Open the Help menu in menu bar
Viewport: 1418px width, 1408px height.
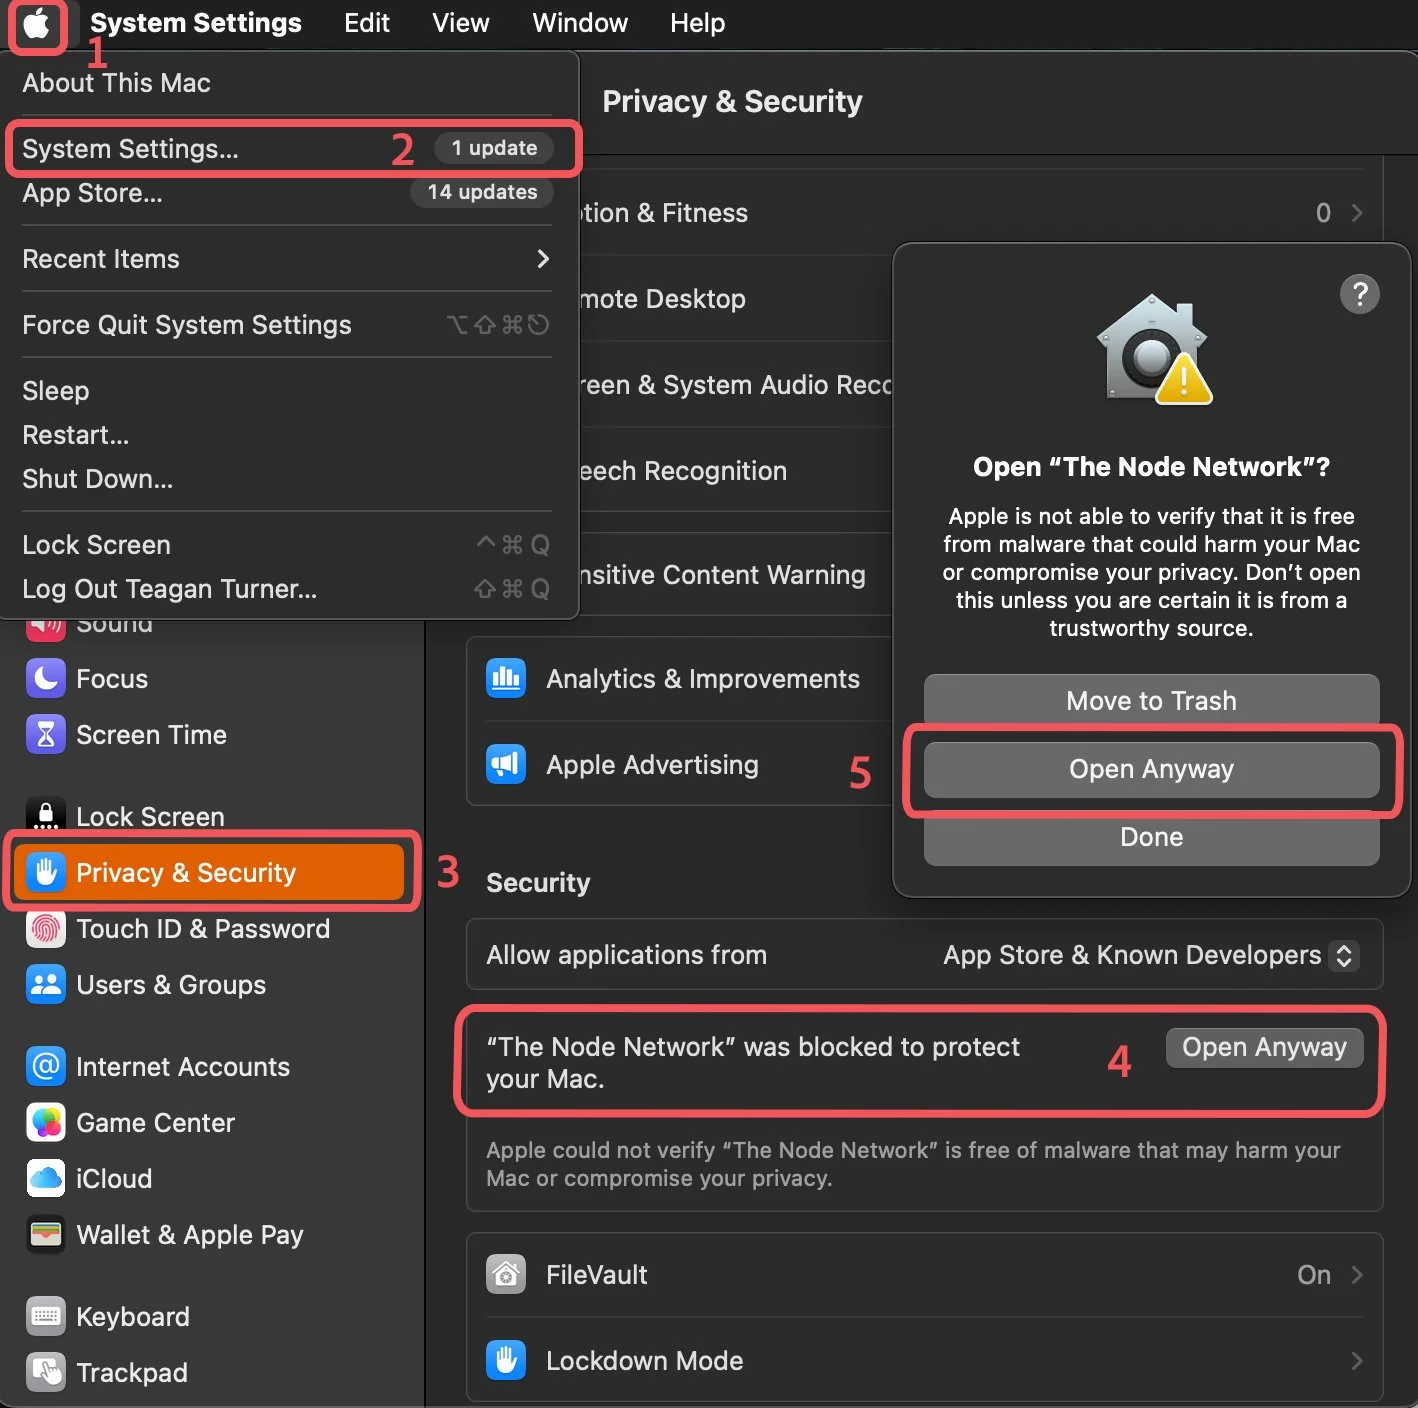pos(698,23)
